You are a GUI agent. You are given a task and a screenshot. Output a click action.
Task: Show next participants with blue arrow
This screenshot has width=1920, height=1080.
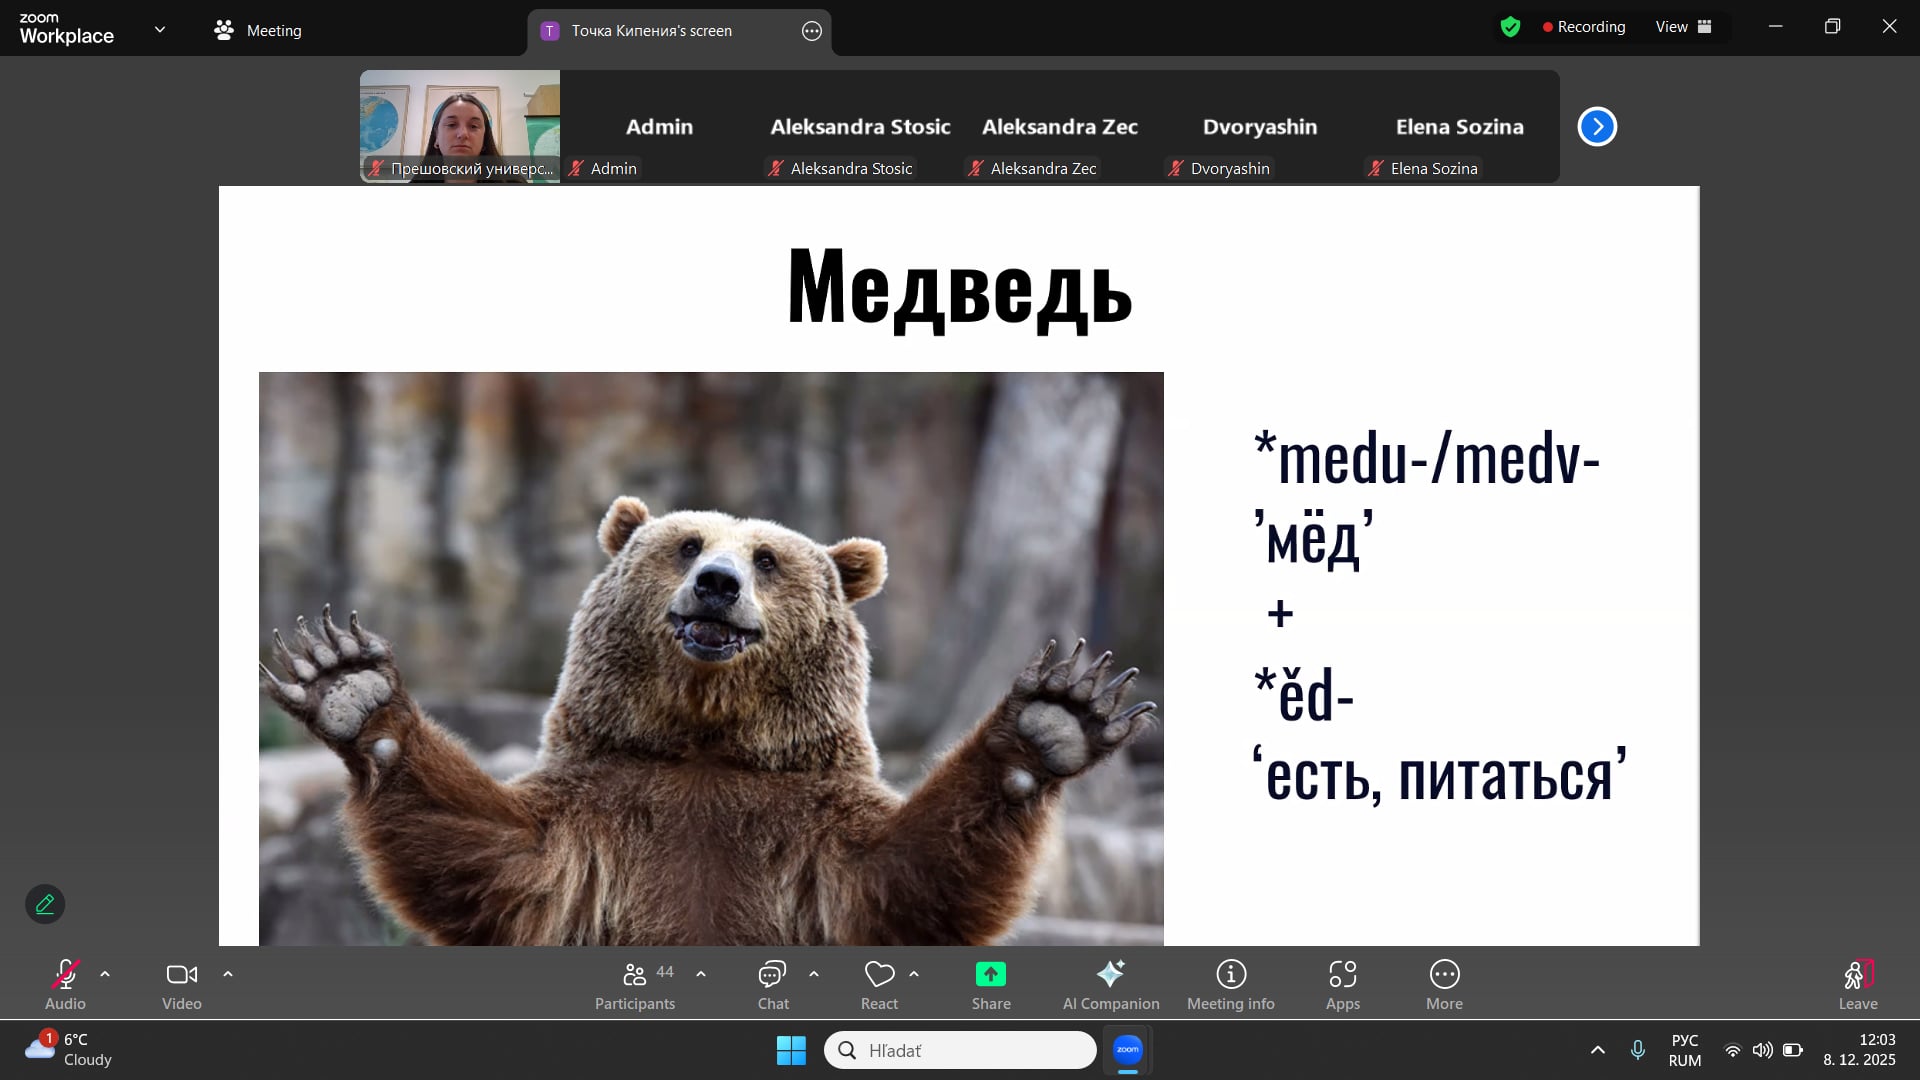1597,127
